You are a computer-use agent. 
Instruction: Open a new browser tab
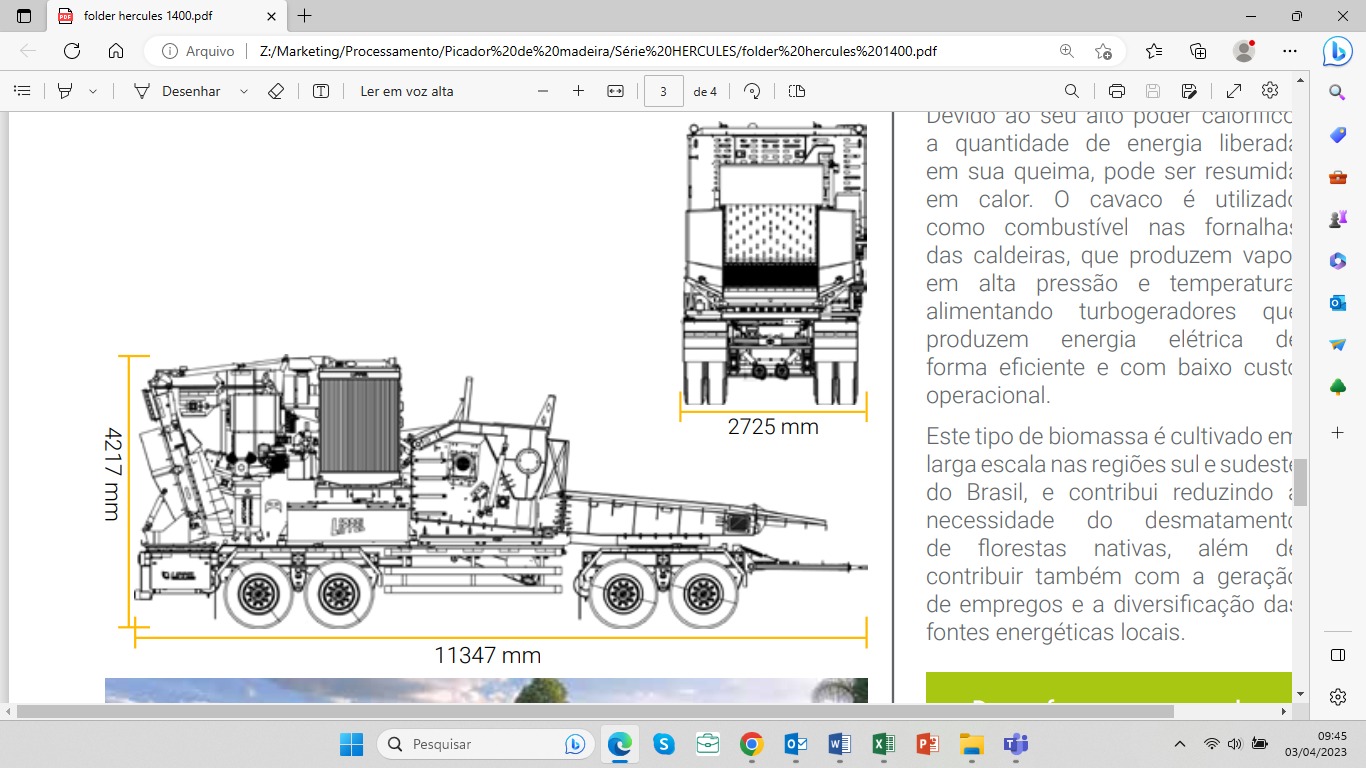point(305,16)
